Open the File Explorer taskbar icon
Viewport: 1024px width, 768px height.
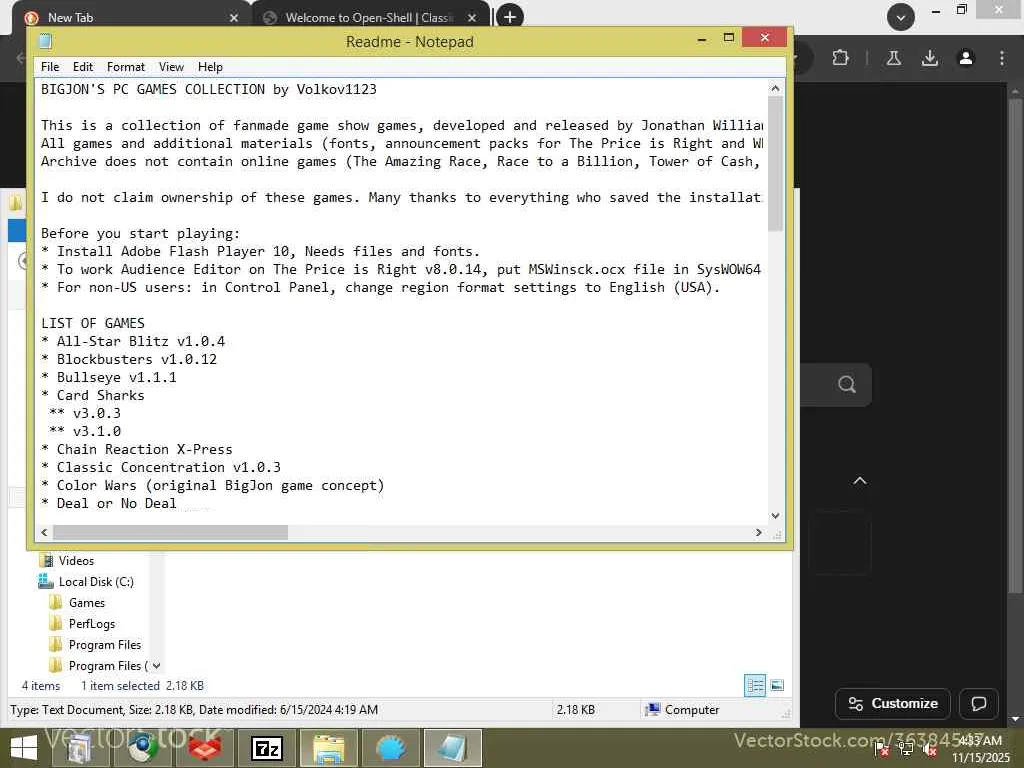328,748
